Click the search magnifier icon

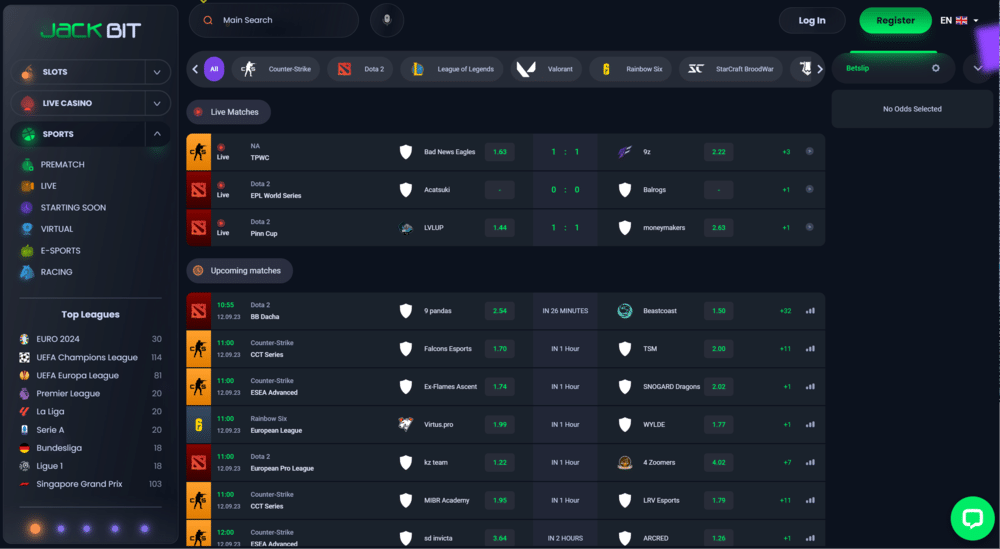208,20
